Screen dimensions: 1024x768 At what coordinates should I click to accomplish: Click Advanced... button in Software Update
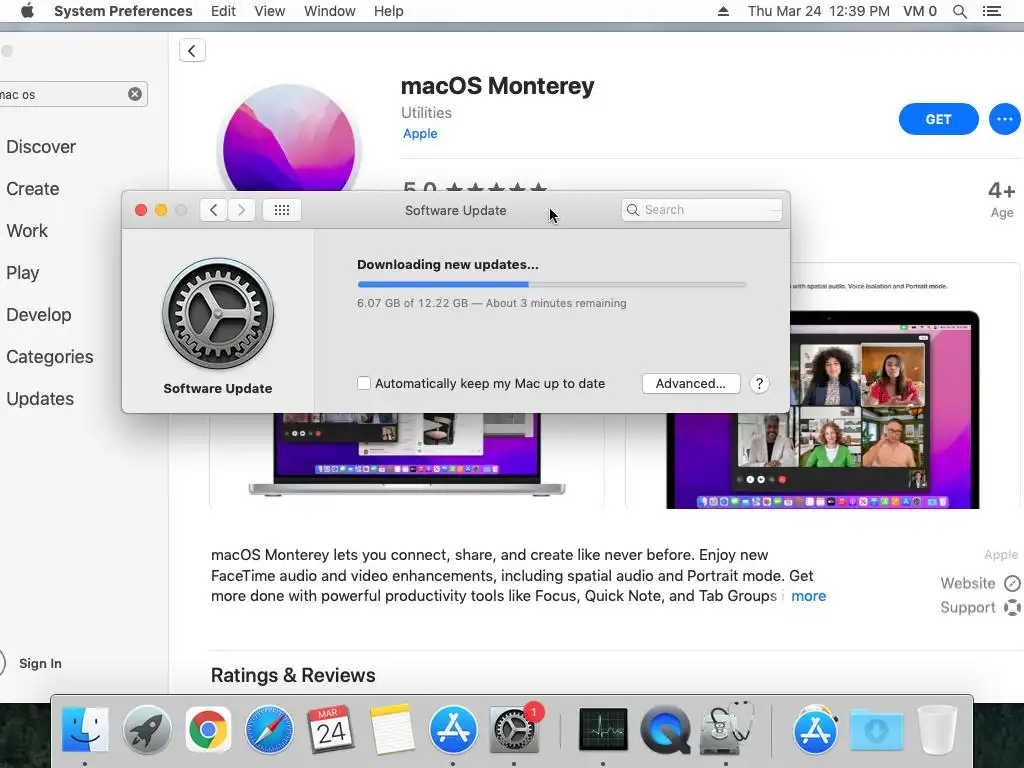point(691,383)
